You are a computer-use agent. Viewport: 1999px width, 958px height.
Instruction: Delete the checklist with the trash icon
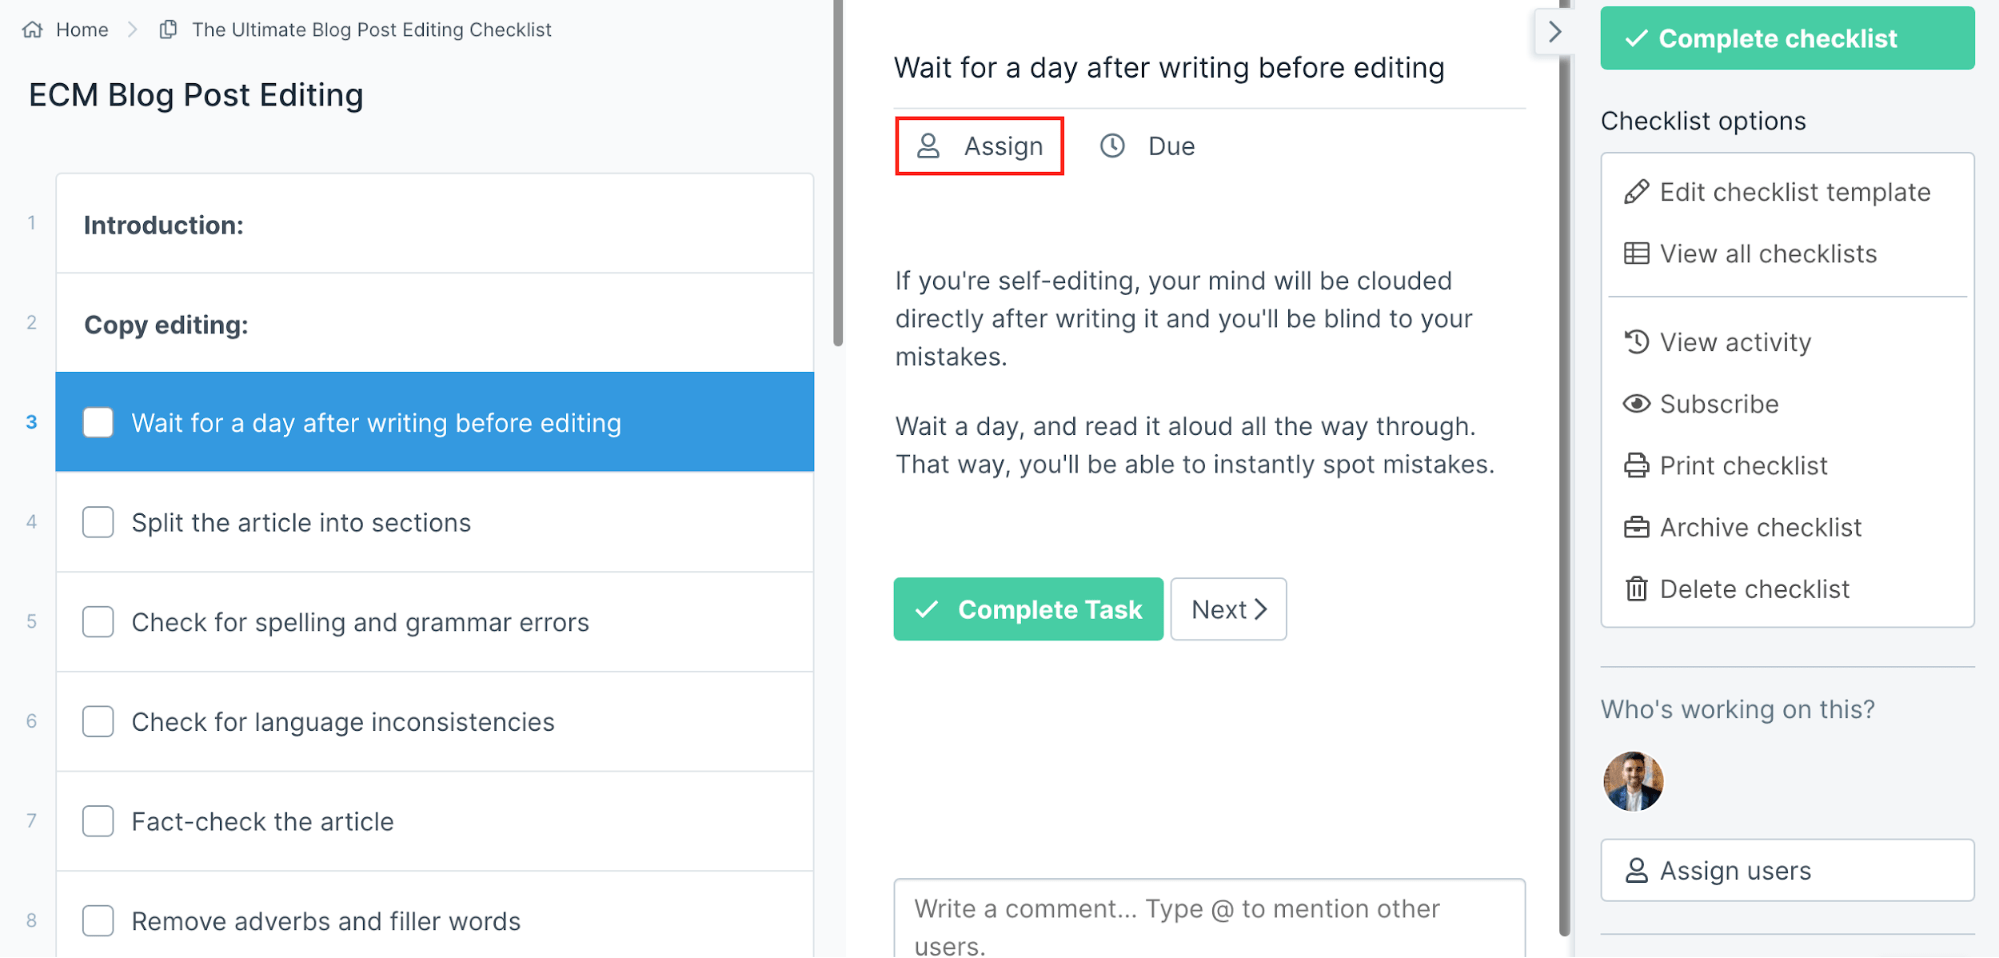[x=1637, y=589]
